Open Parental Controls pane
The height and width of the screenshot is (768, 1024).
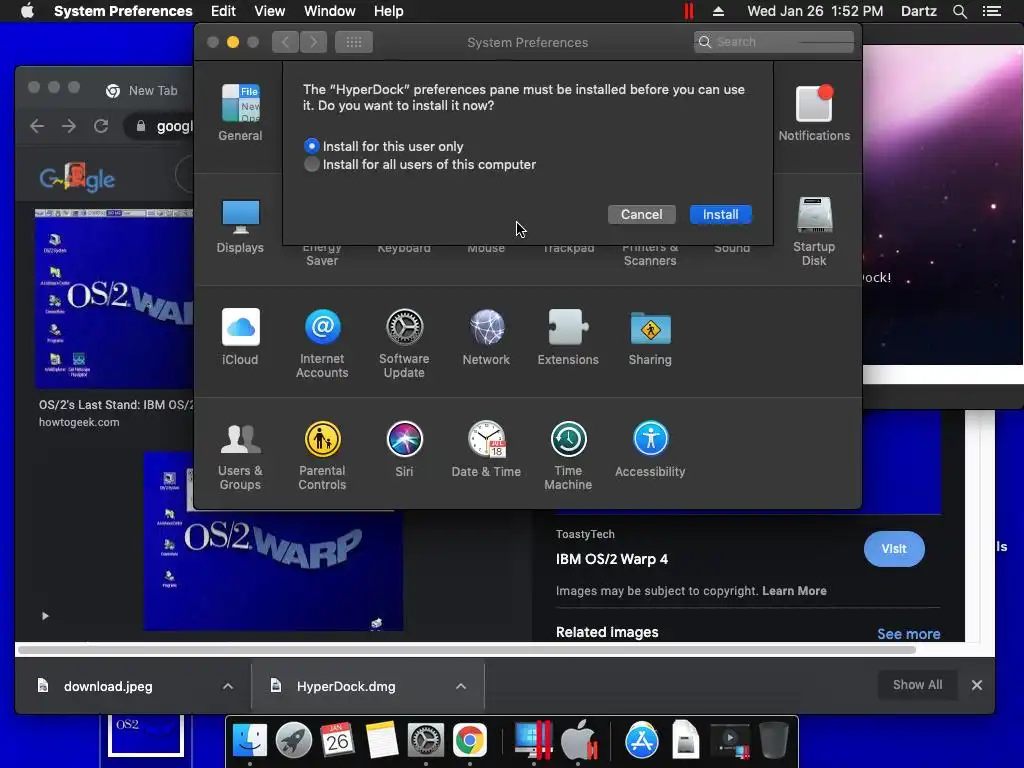[x=322, y=456]
